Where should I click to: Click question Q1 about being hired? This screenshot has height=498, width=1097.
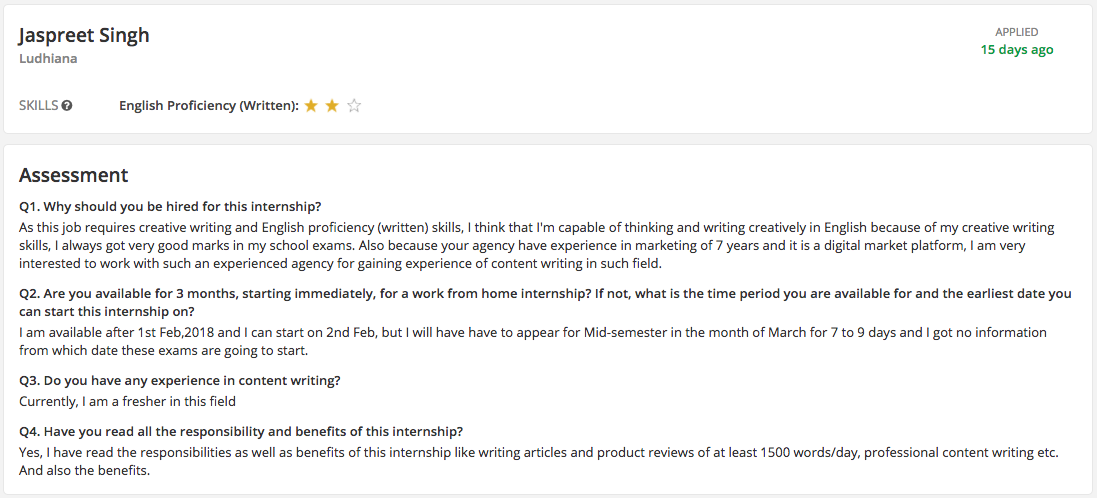[170, 207]
